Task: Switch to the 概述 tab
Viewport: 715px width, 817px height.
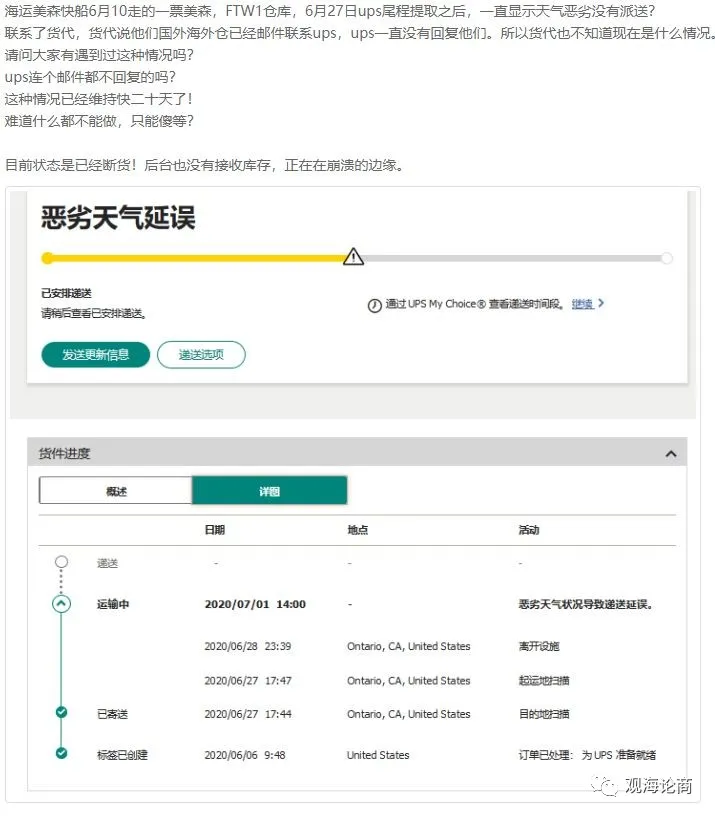Action: coord(116,491)
